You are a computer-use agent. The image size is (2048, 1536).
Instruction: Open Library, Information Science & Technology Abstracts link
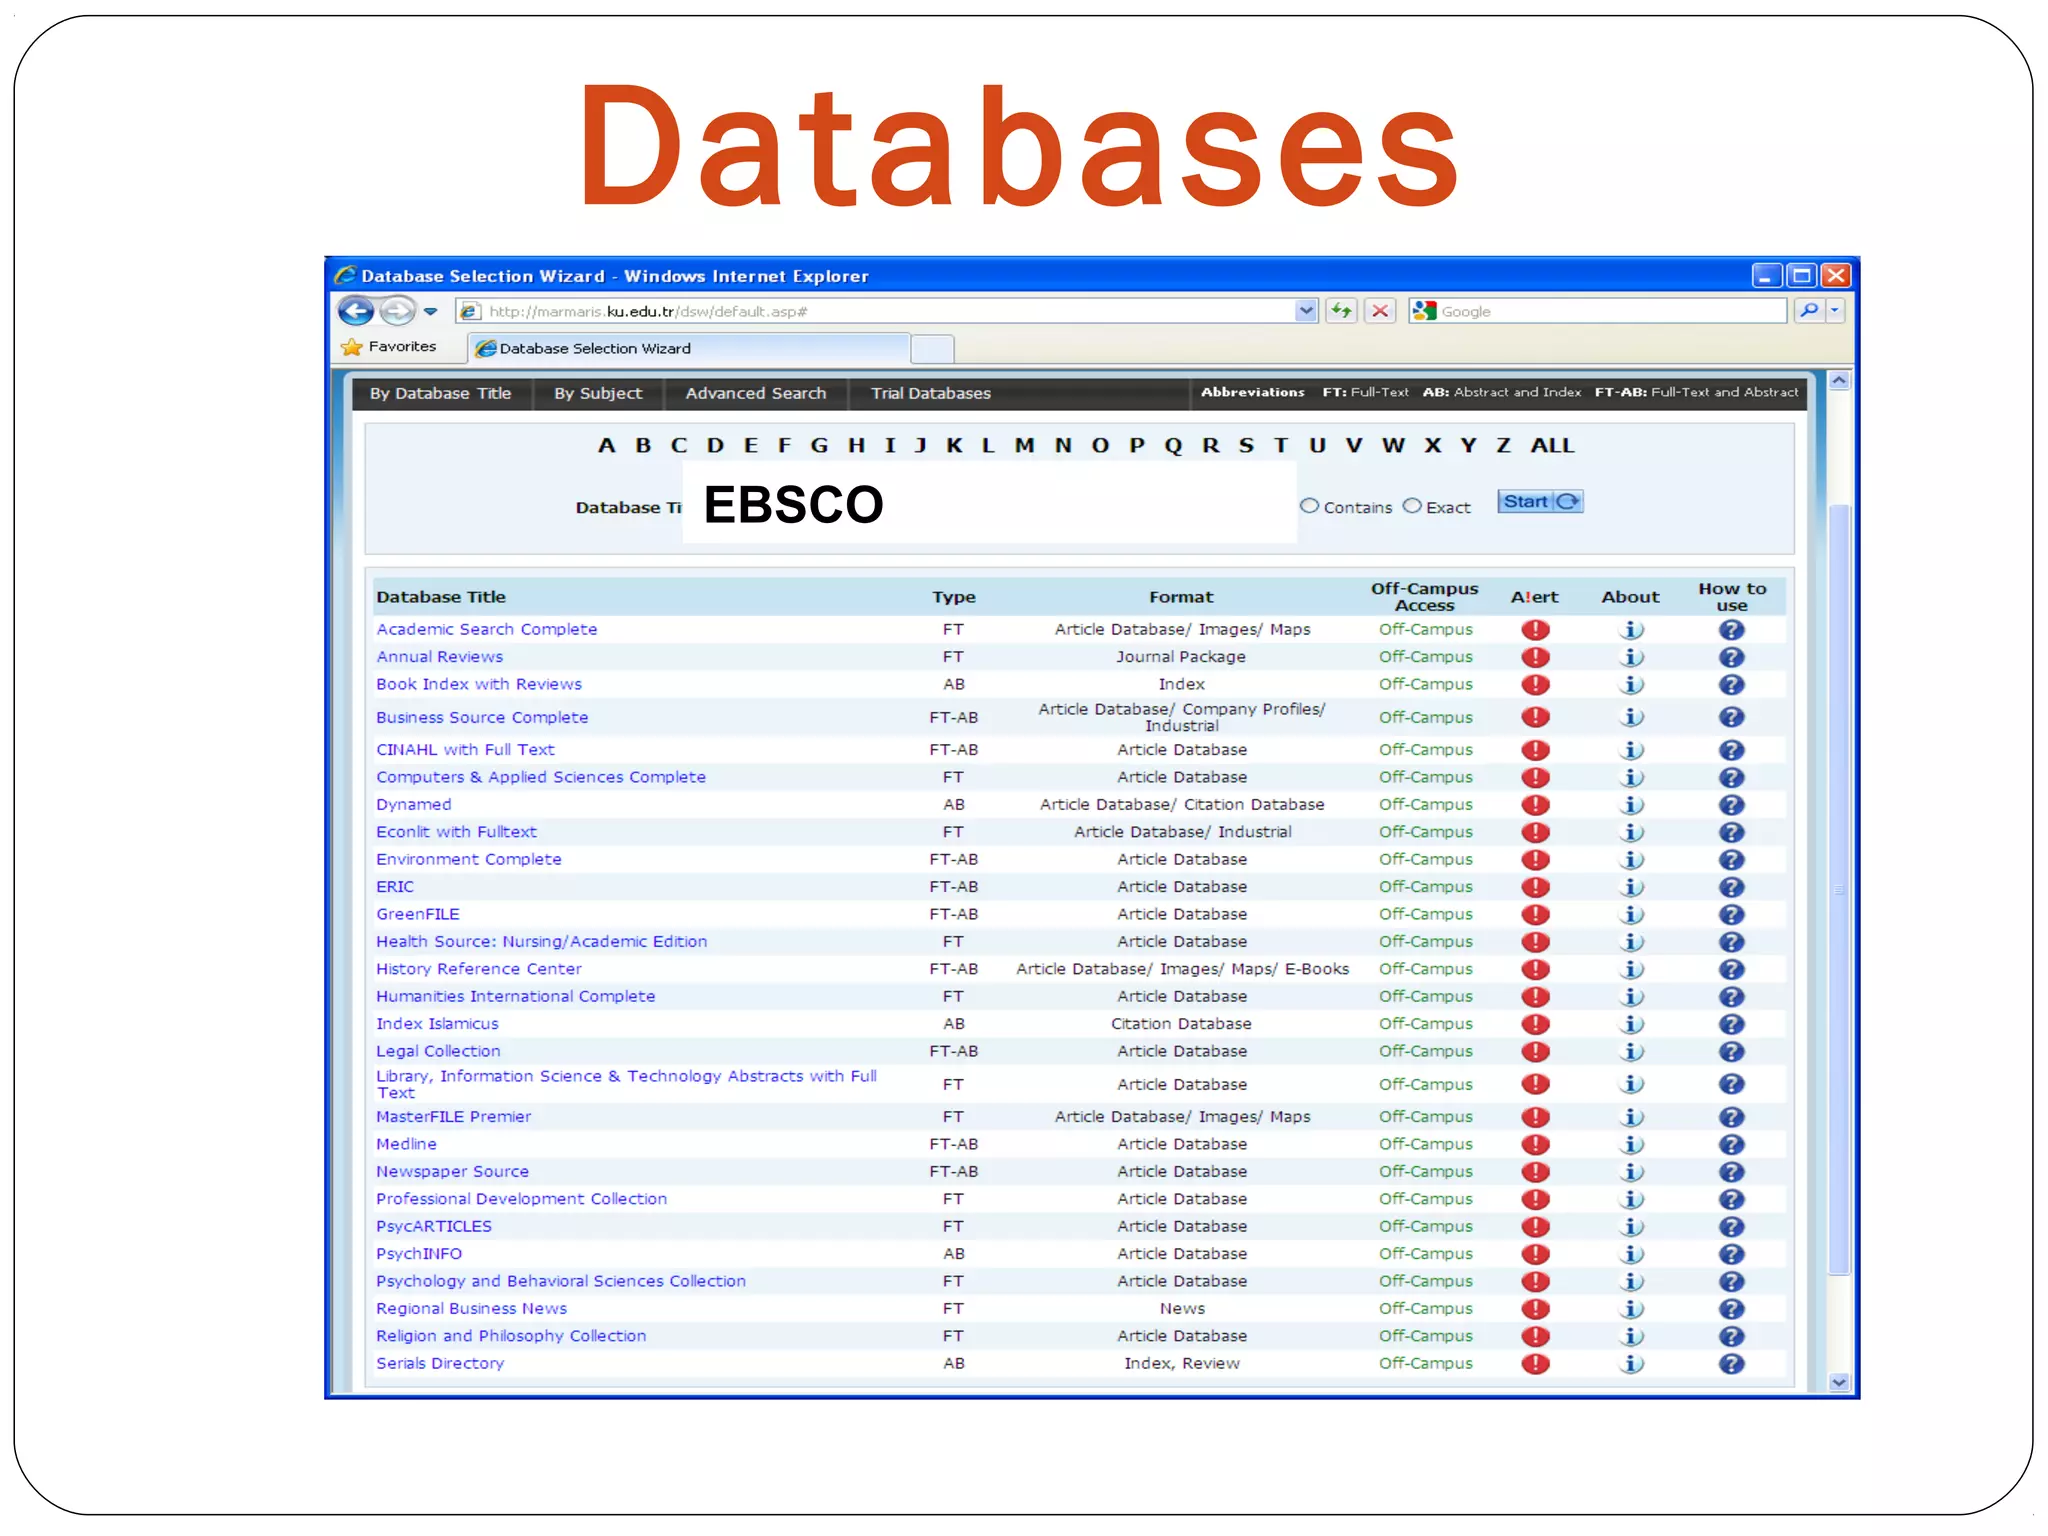[x=626, y=1084]
